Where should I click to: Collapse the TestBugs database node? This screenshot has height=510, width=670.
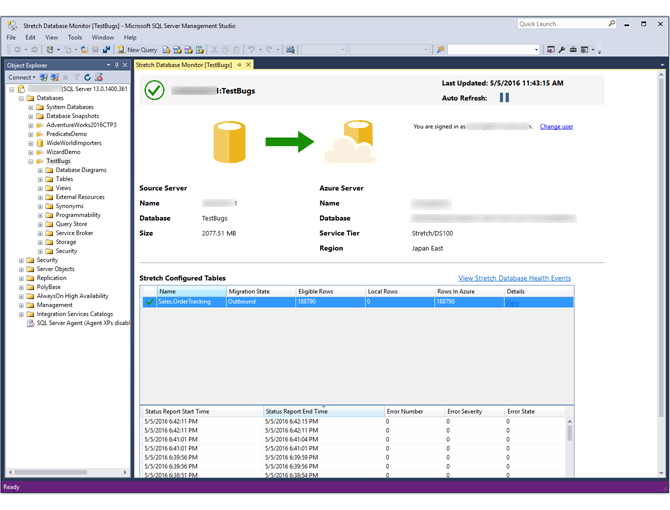click(31, 161)
